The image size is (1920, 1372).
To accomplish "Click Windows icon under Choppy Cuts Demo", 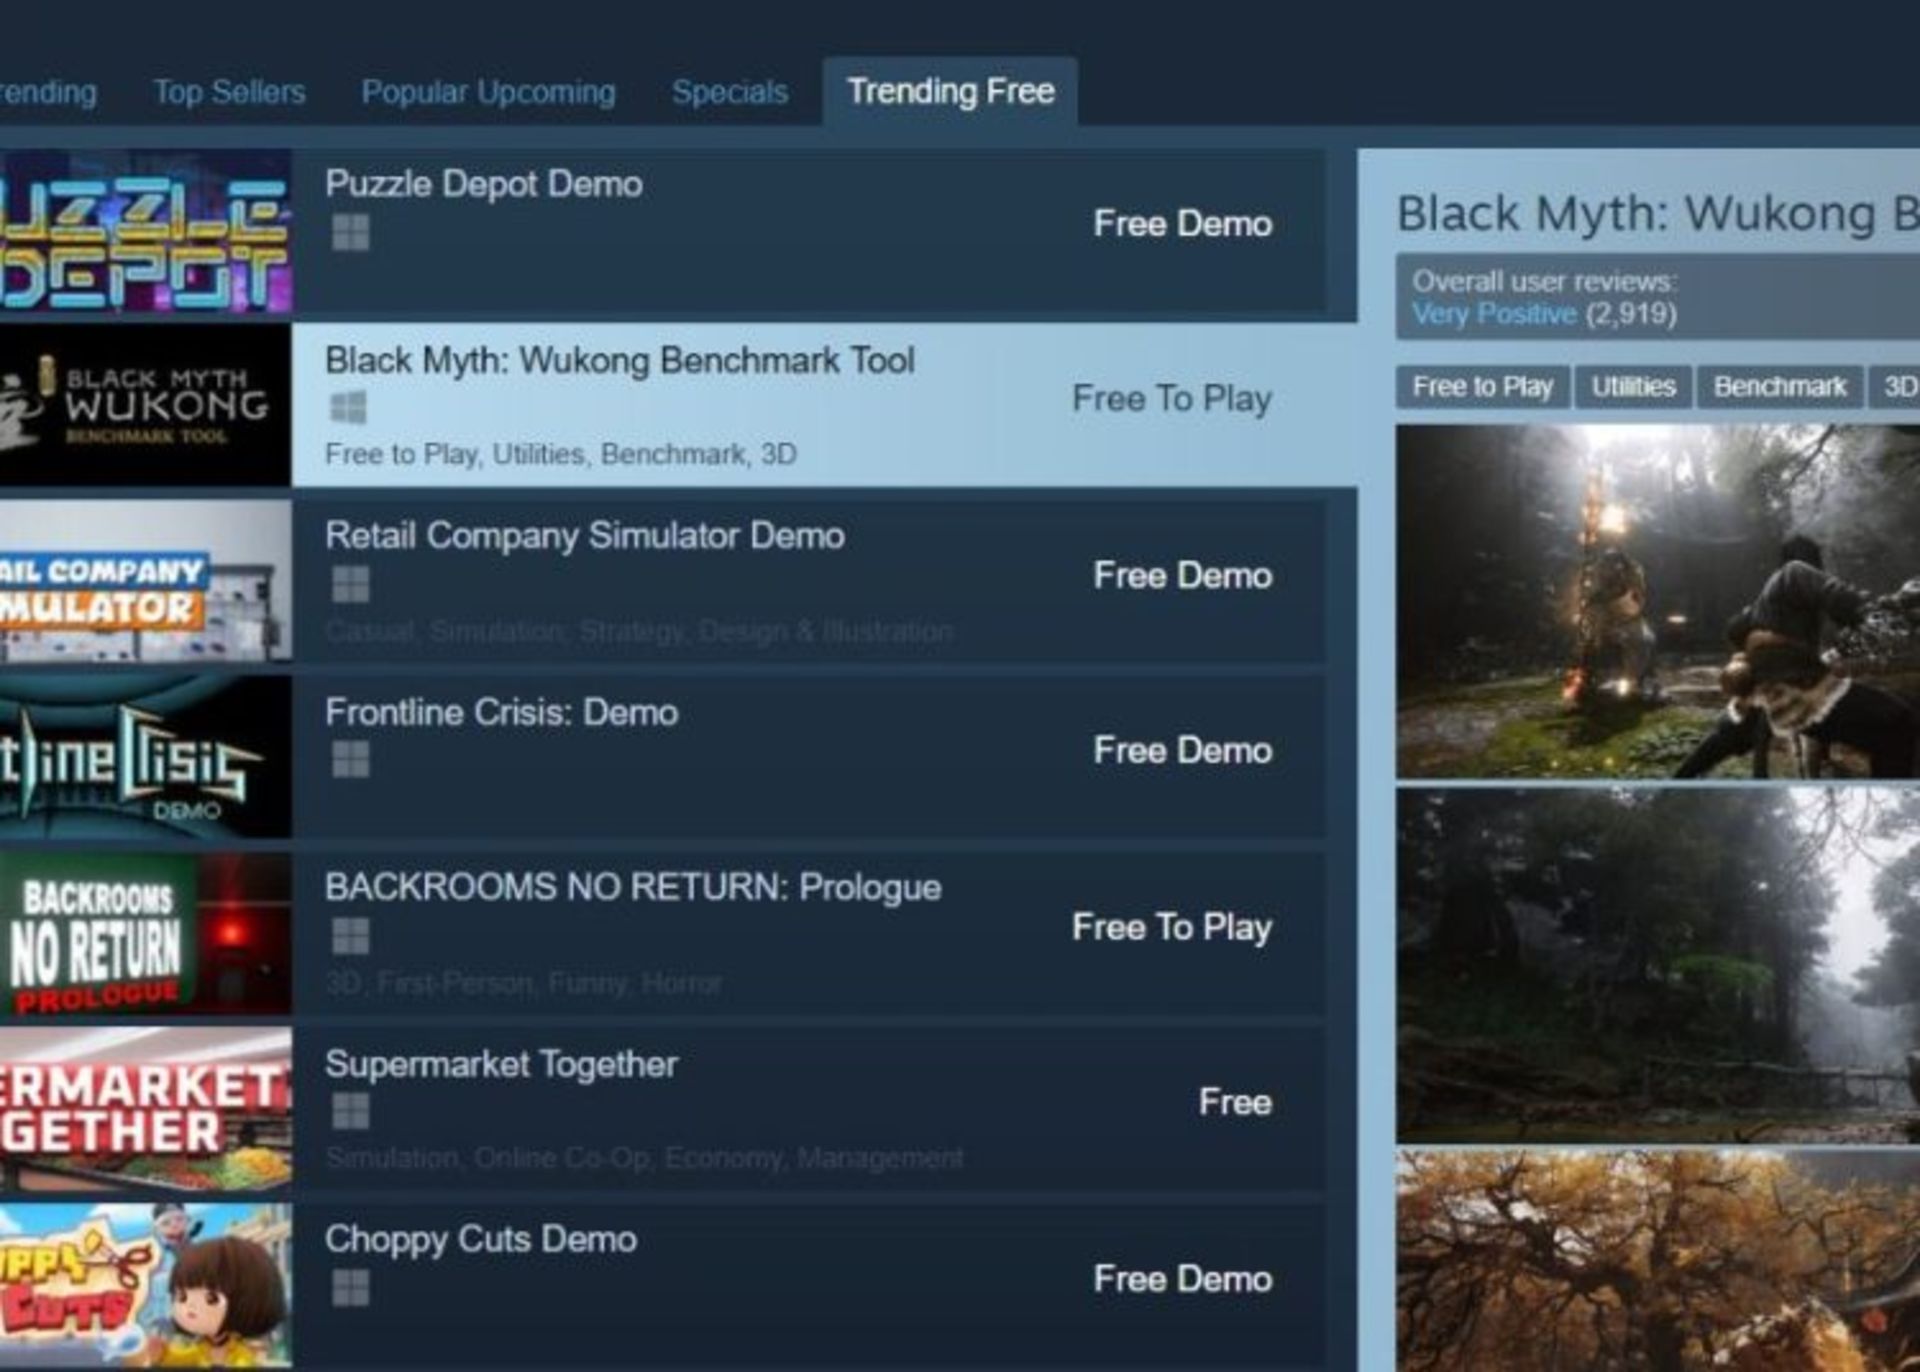I will (350, 1288).
